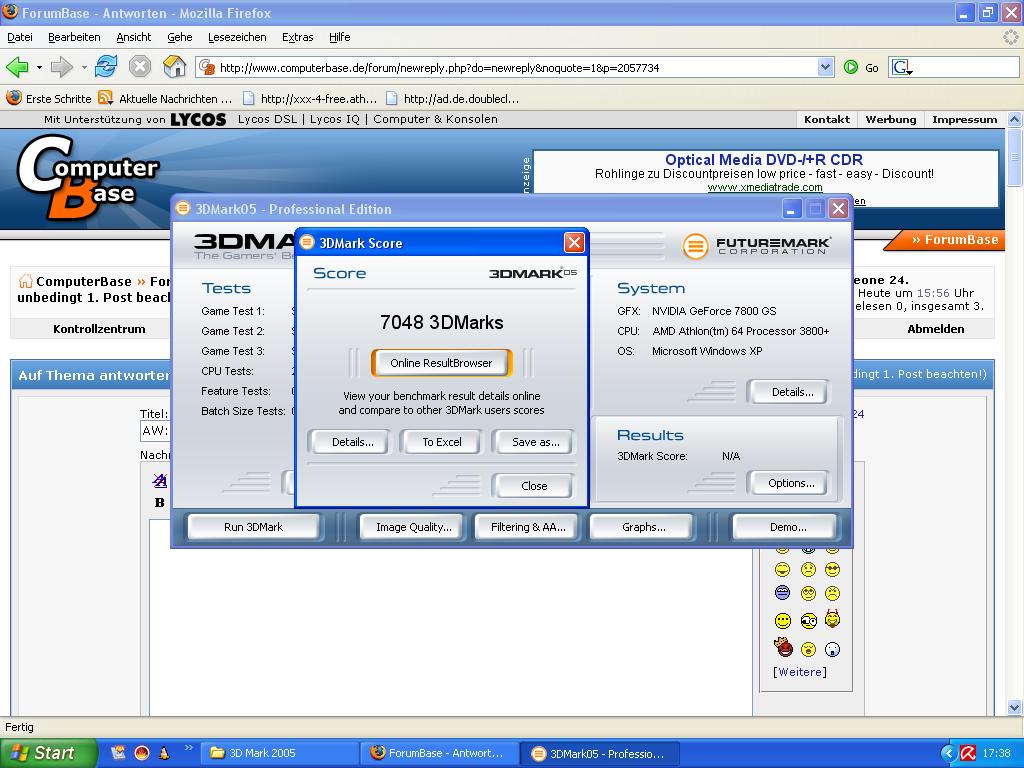Image resolution: width=1024 pixels, height=768 pixels.
Task: Click the Save as... button
Action: (x=536, y=442)
